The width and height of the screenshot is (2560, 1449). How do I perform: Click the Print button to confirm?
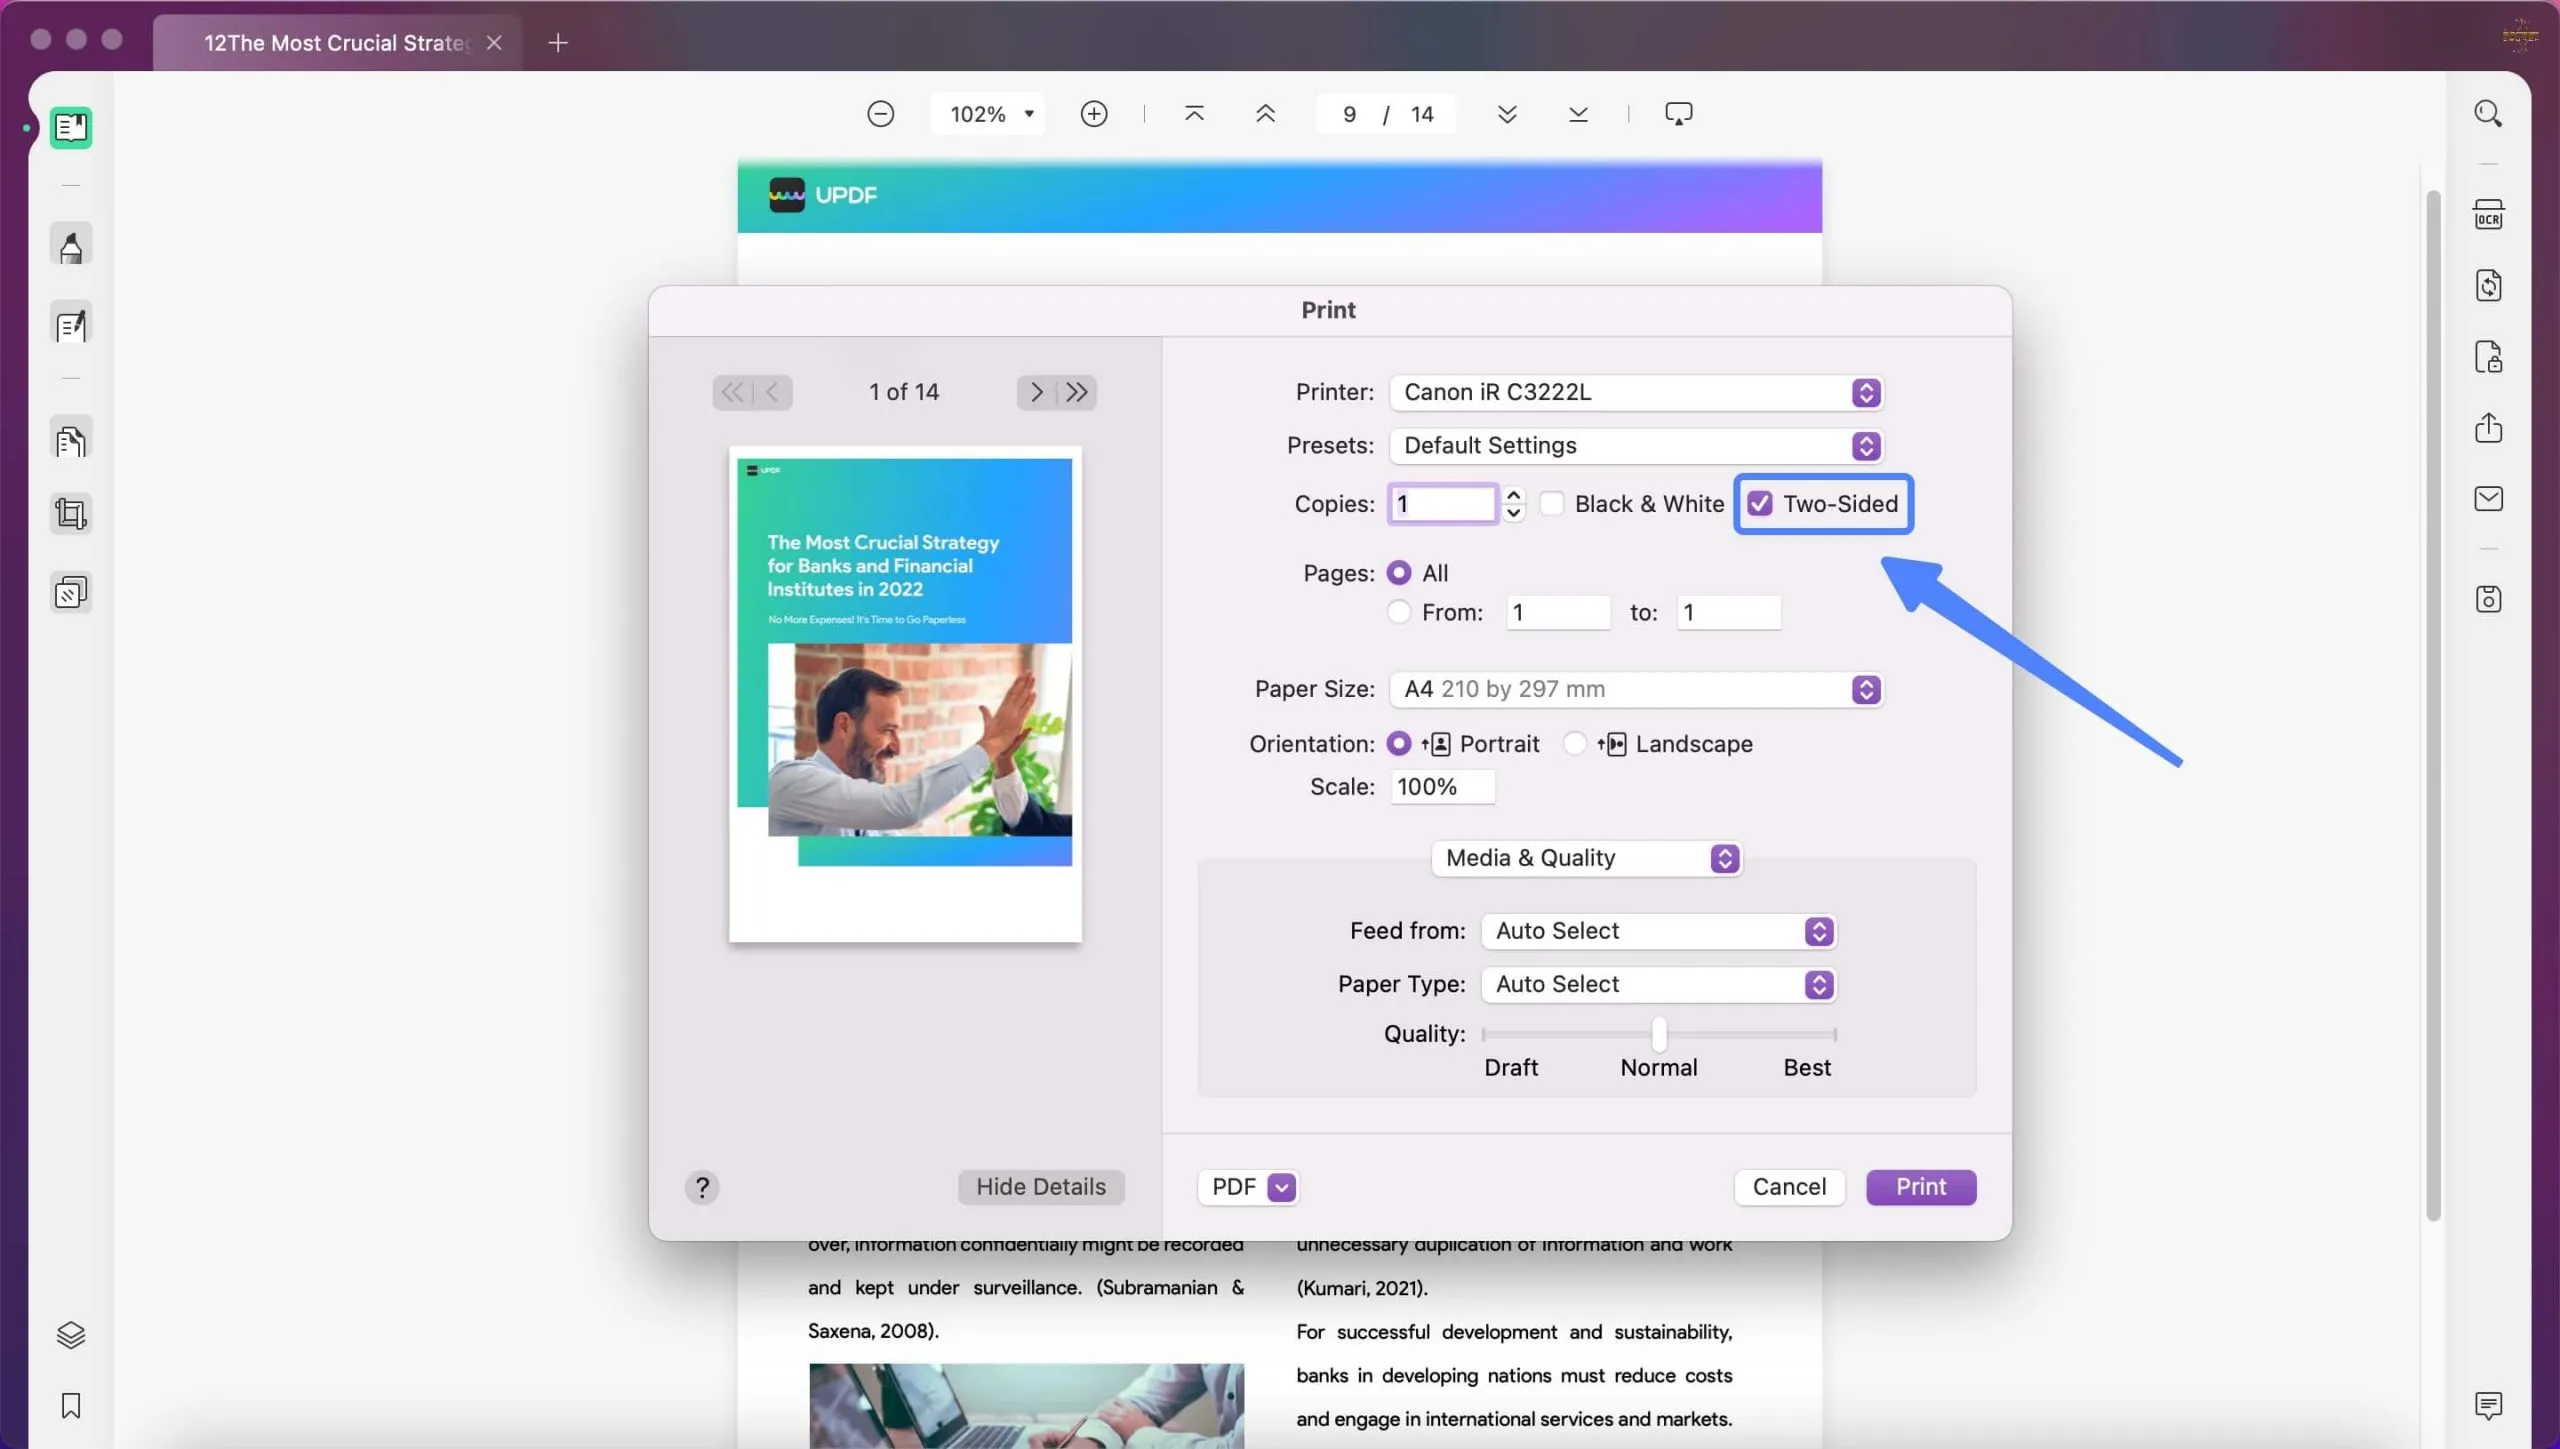pos(1920,1185)
